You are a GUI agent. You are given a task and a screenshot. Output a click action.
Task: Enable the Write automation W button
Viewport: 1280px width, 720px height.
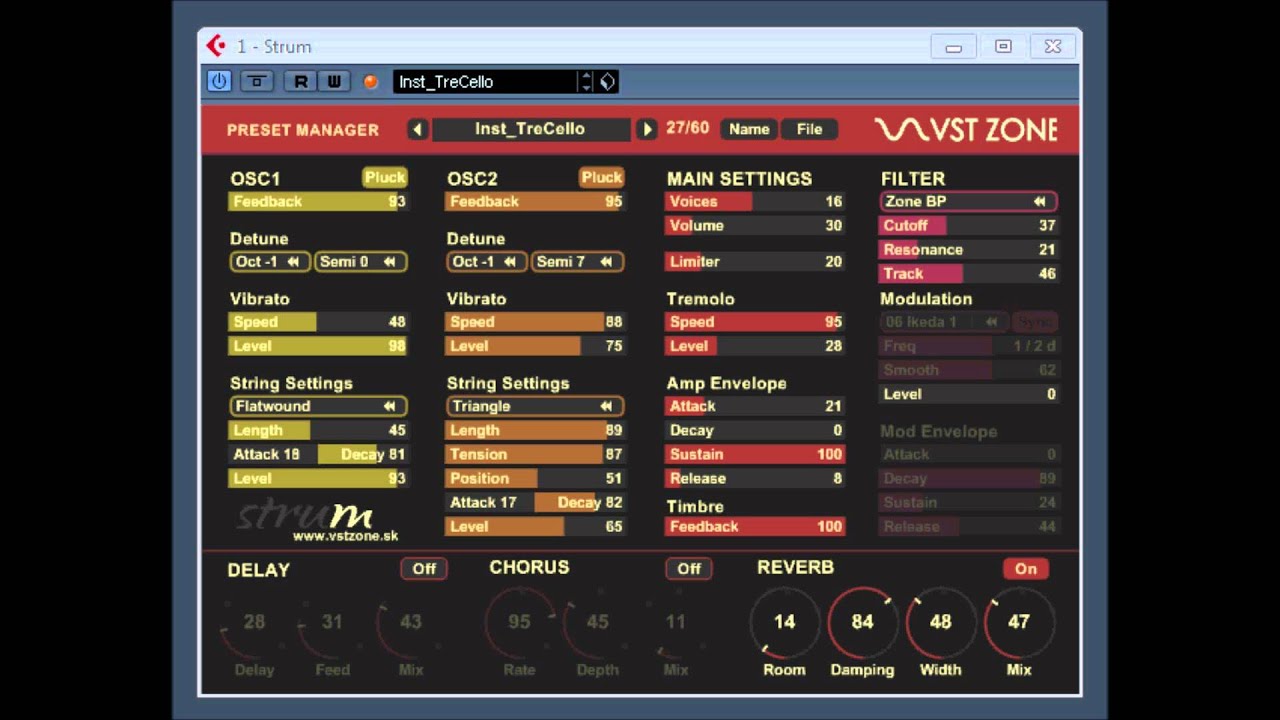tap(333, 82)
